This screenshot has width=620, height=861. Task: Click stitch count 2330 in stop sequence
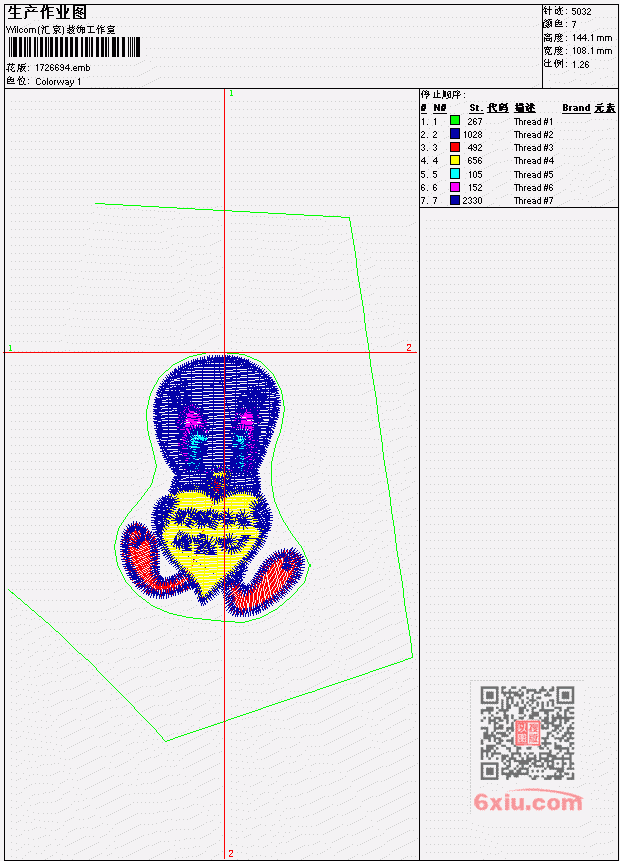[472, 201]
